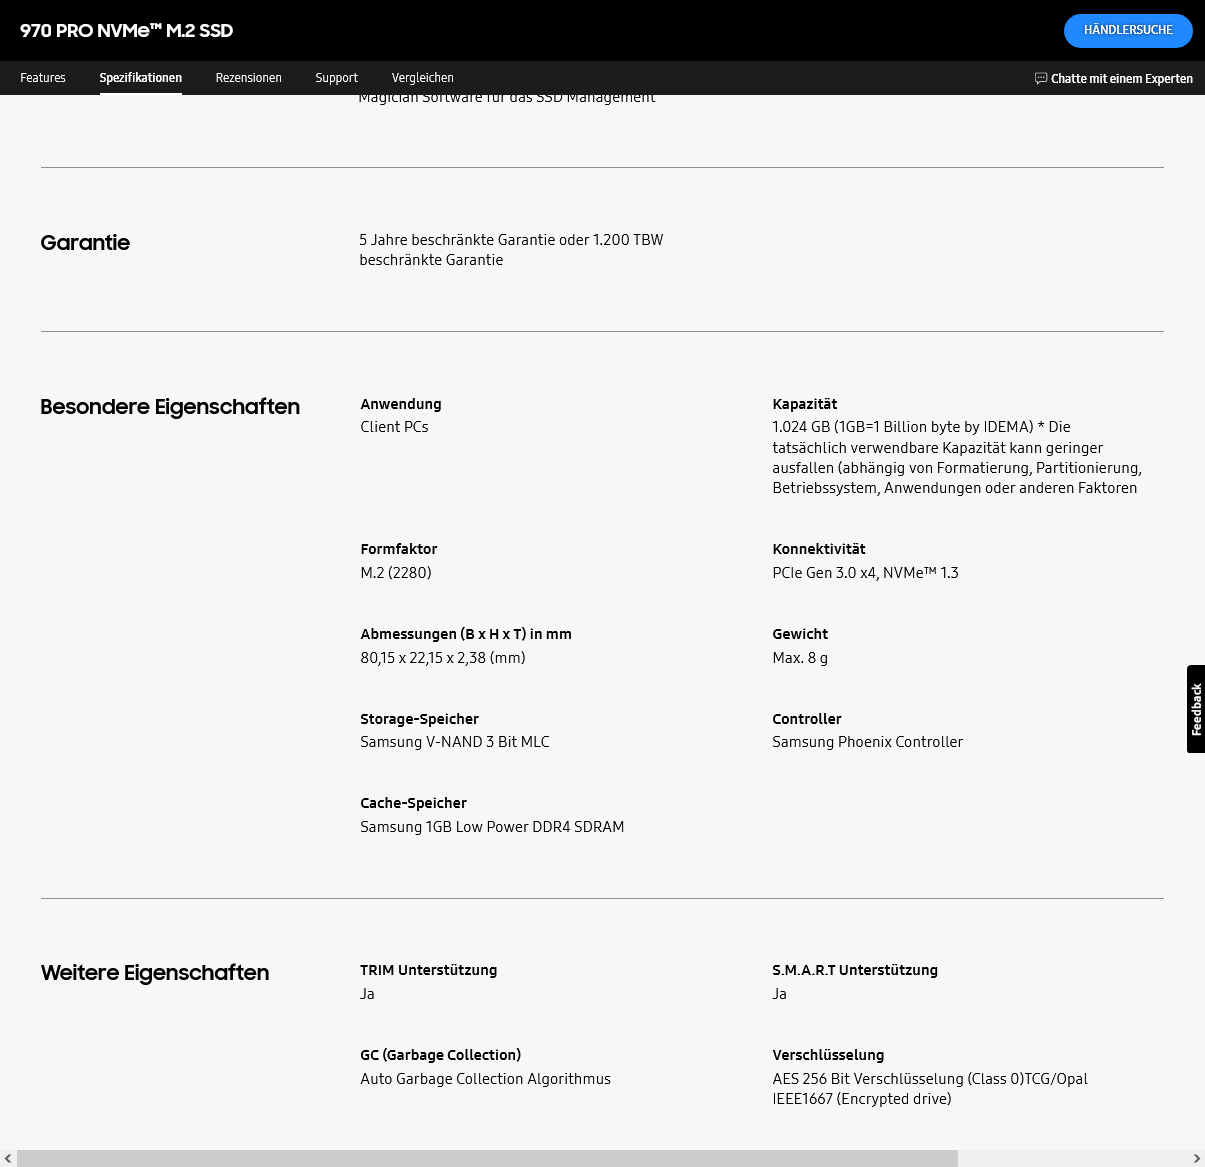Screen dimensions: 1205x1167
Task: Click the Client PCs value
Action: point(394,427)
